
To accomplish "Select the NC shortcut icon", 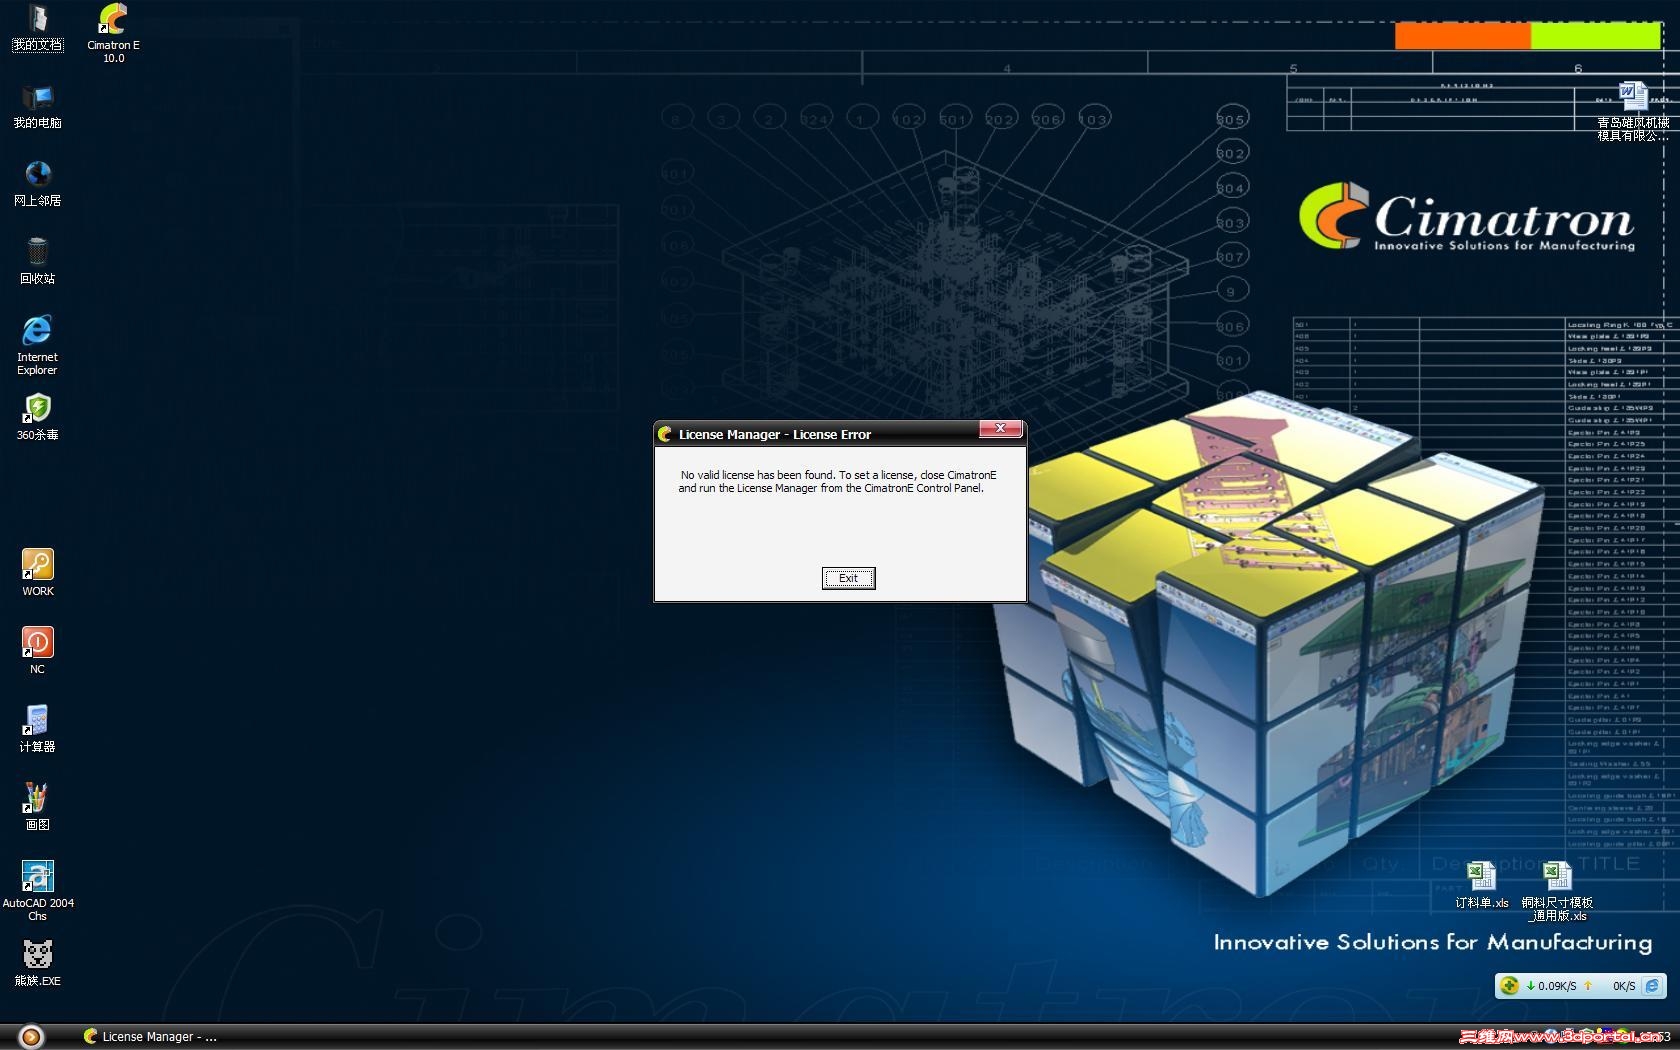I will [37, 651].
